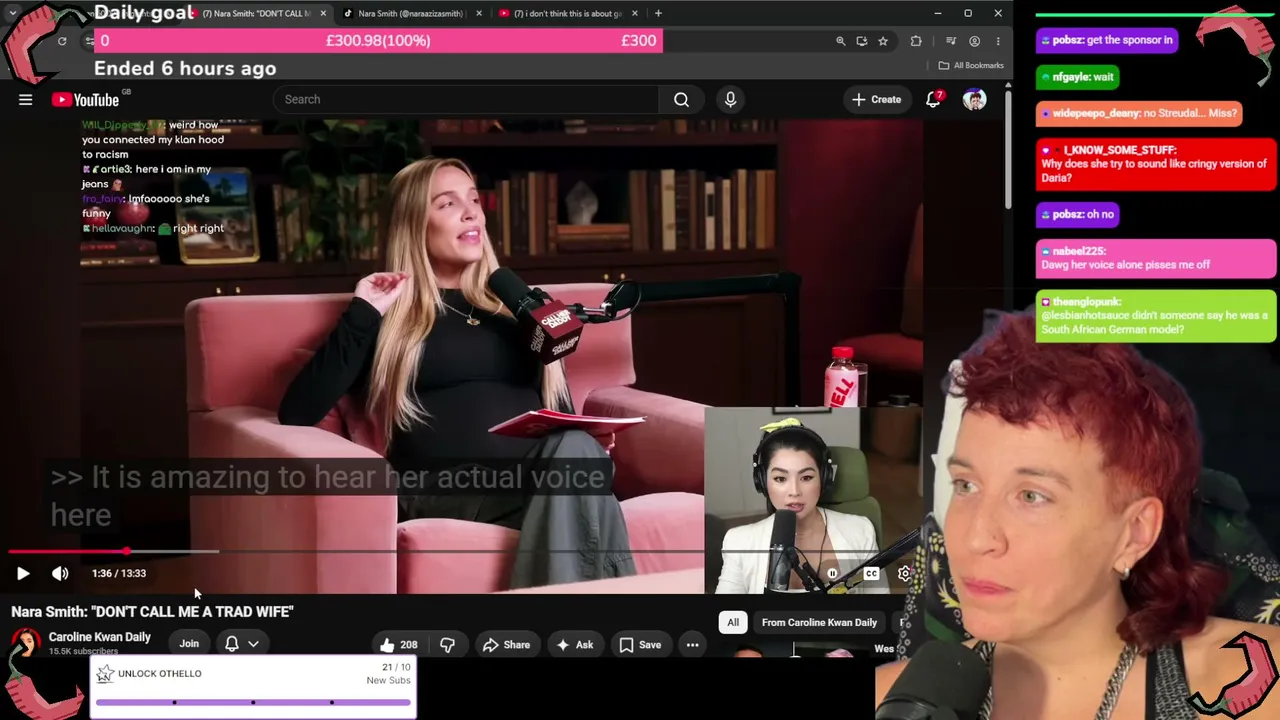Close the Nara Smith "DON'T CALL M" tab
Viewport: 1280px width, 720px height.
click(x=323, y=13)
